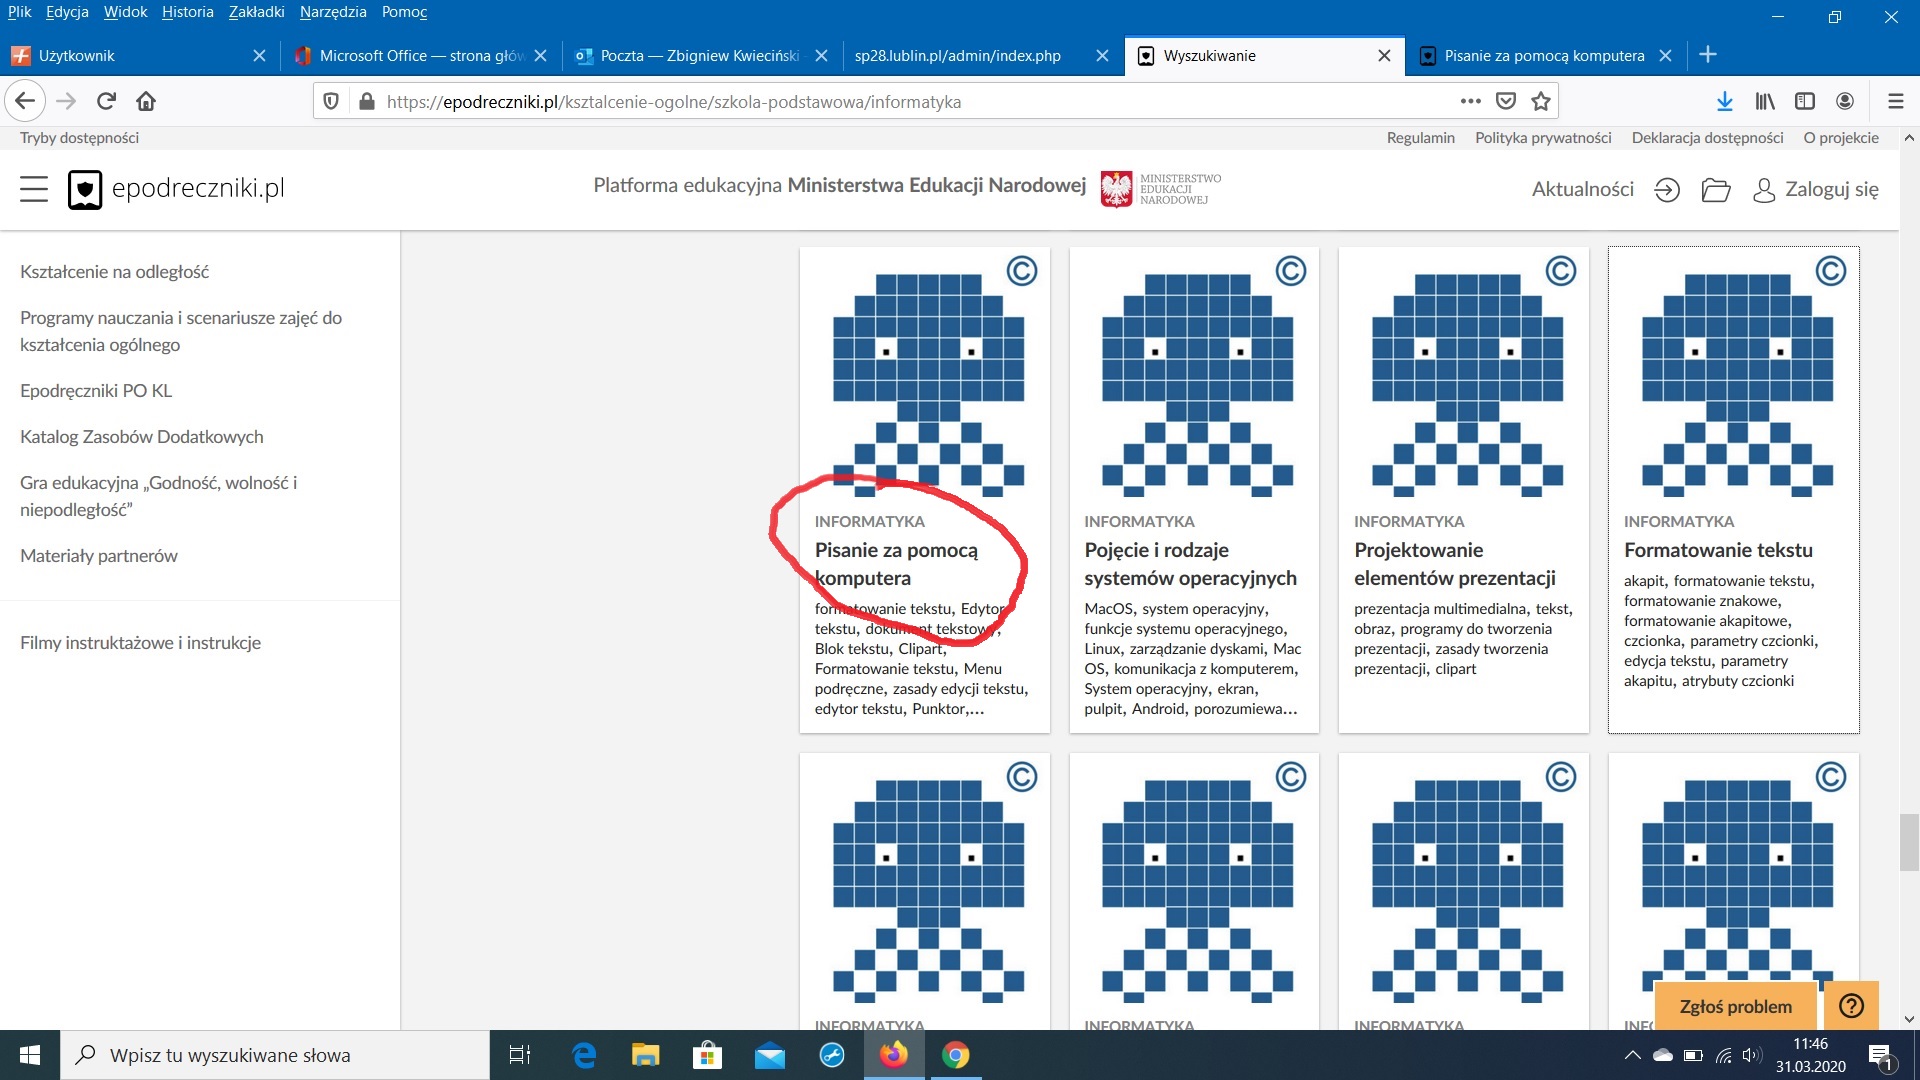This screenshot has width=1920, height=1080.
Task: Click the login arrow circle icon in header
Action: [x=1667, y=190]
